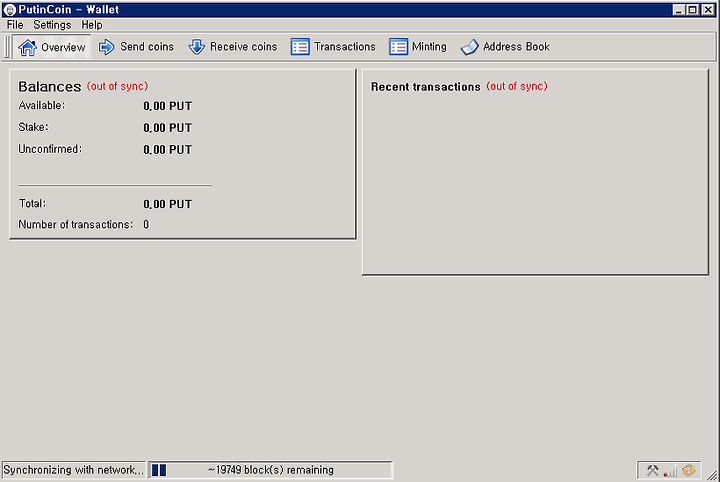Open the Address Book label
The image size is (720, 482).
coord(516,47)
